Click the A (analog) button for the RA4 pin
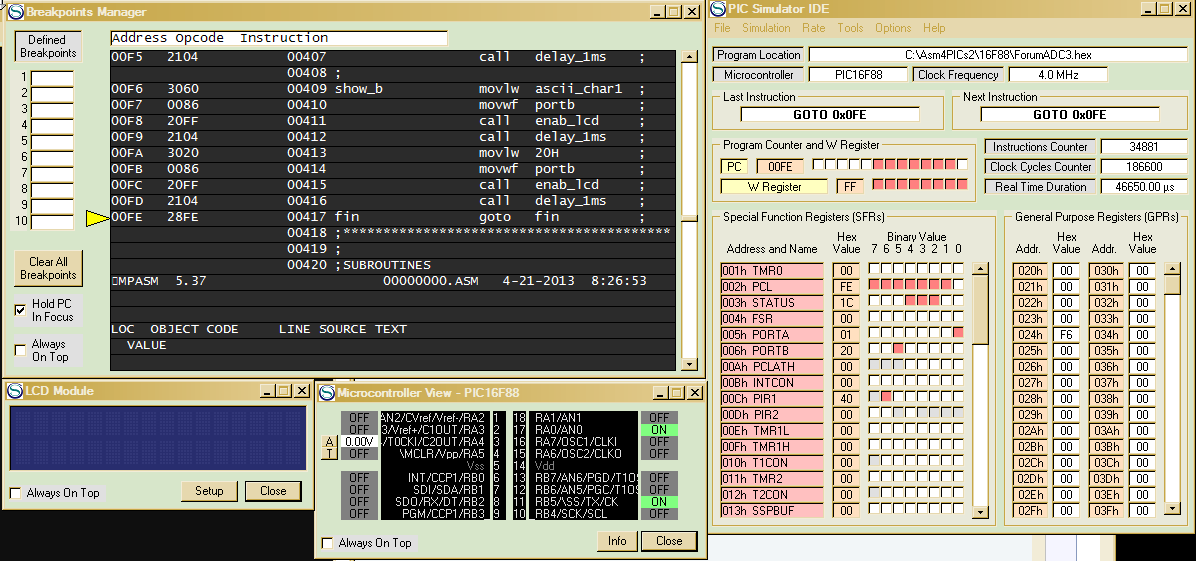1196x561 pixels. coord(329,442)
